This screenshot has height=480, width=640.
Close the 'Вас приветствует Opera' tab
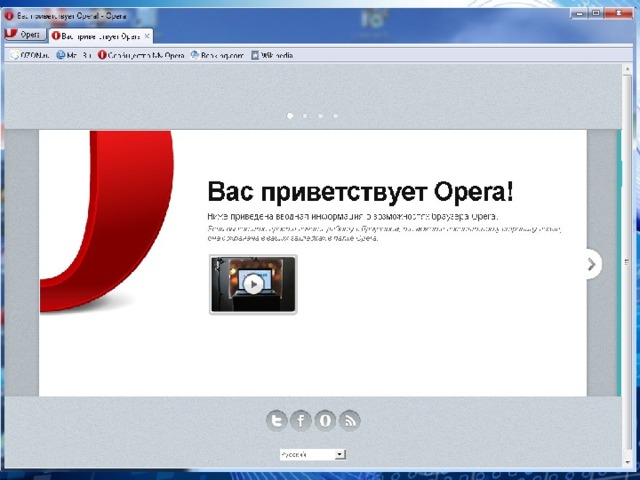[x=147, y=36]
